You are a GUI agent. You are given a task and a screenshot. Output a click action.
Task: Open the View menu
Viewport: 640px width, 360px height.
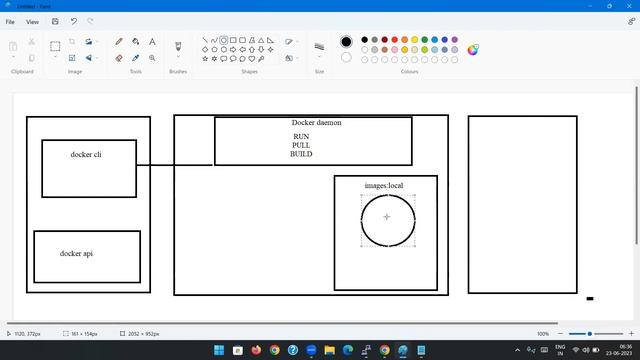click(x=32, y=22)
